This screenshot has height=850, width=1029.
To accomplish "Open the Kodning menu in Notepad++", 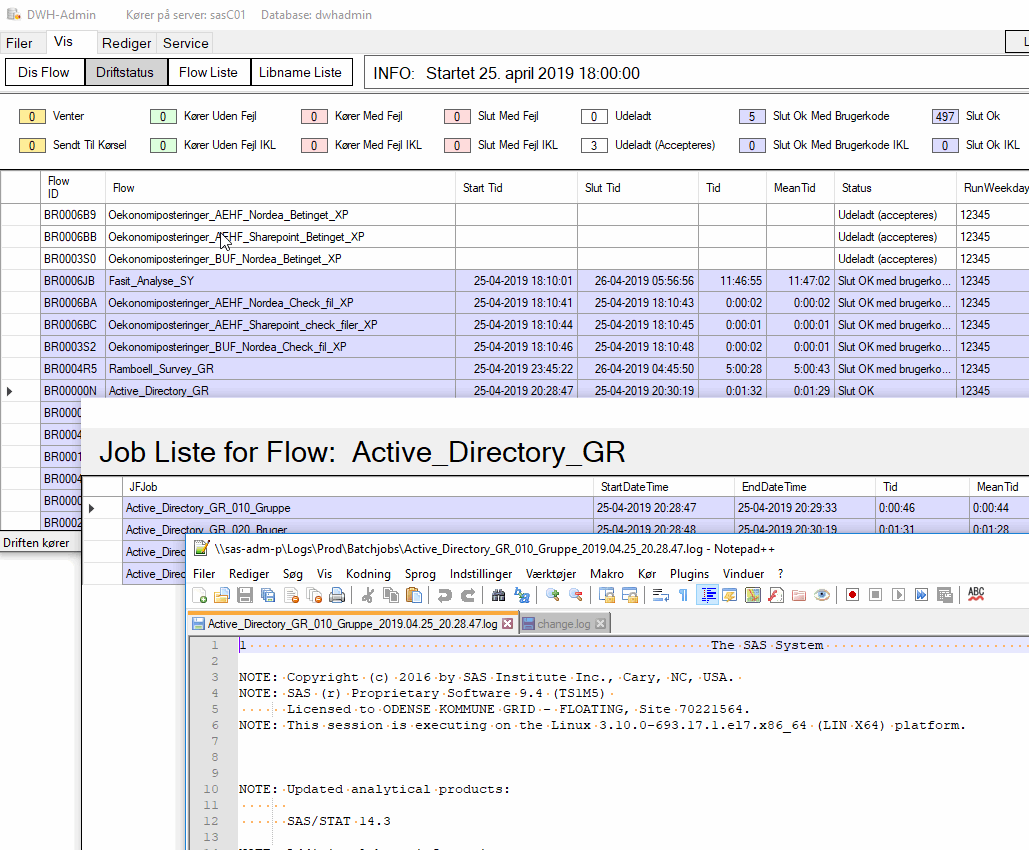I will click(x=368, y=574).
